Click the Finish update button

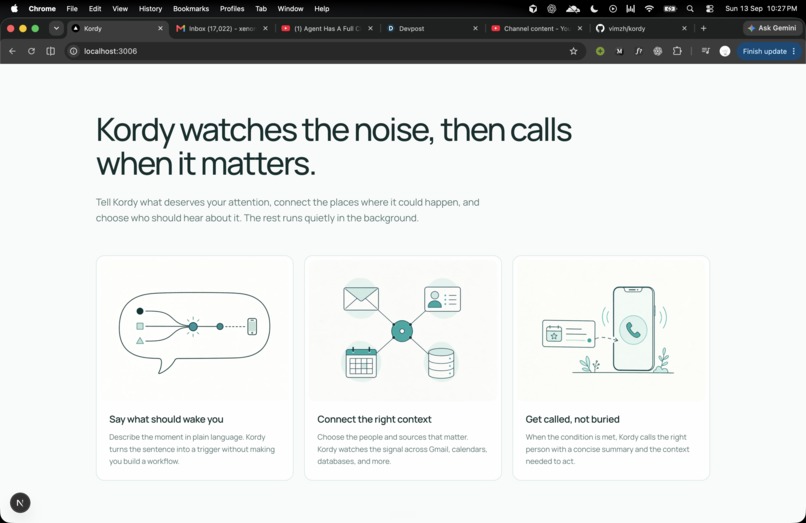(768, 51)
